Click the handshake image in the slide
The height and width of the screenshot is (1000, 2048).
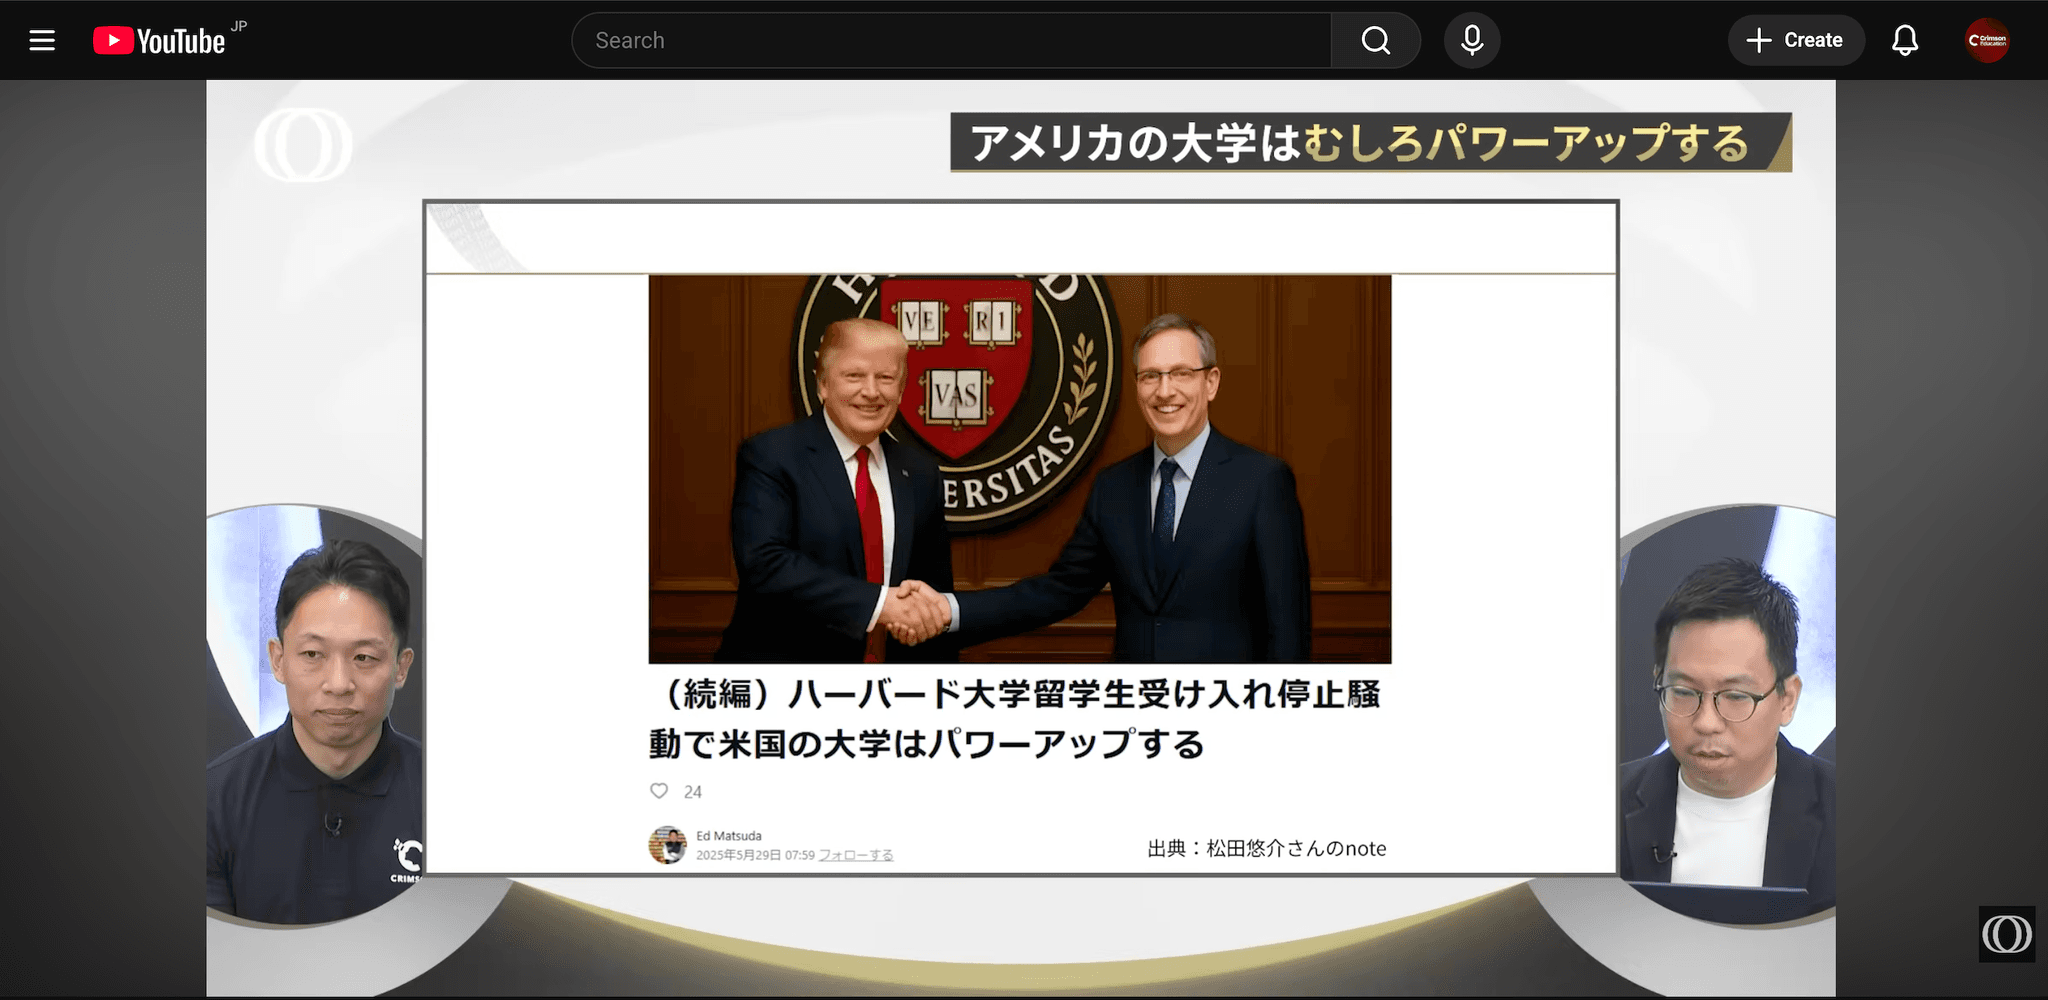click(x=1019, y=468)
